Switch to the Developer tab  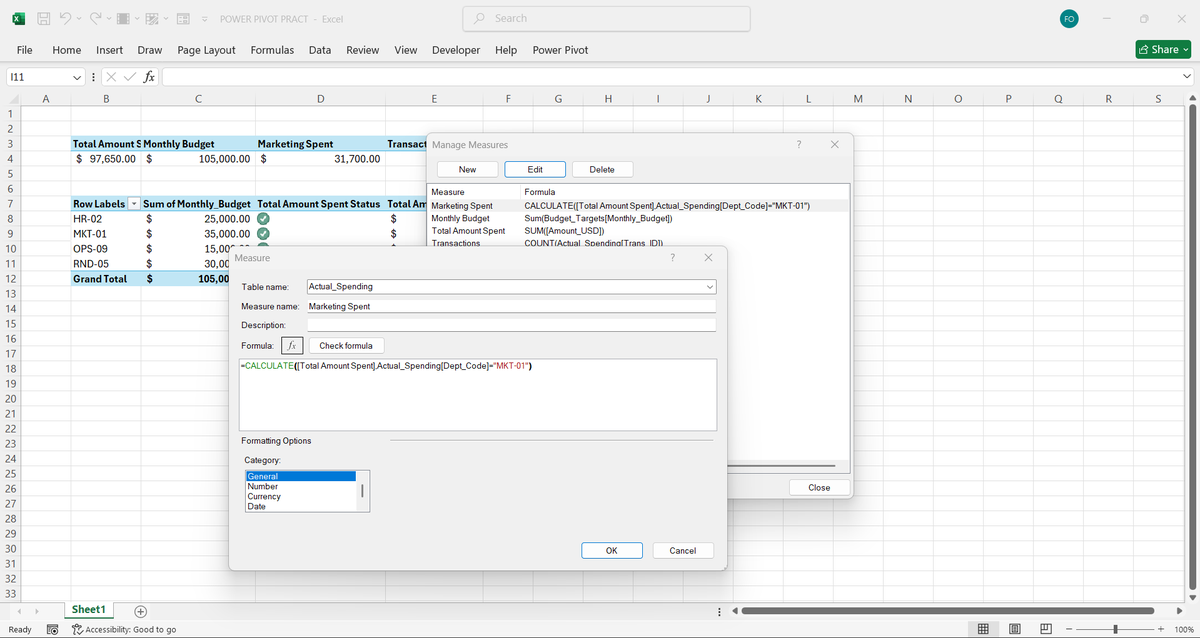[456, 50]
